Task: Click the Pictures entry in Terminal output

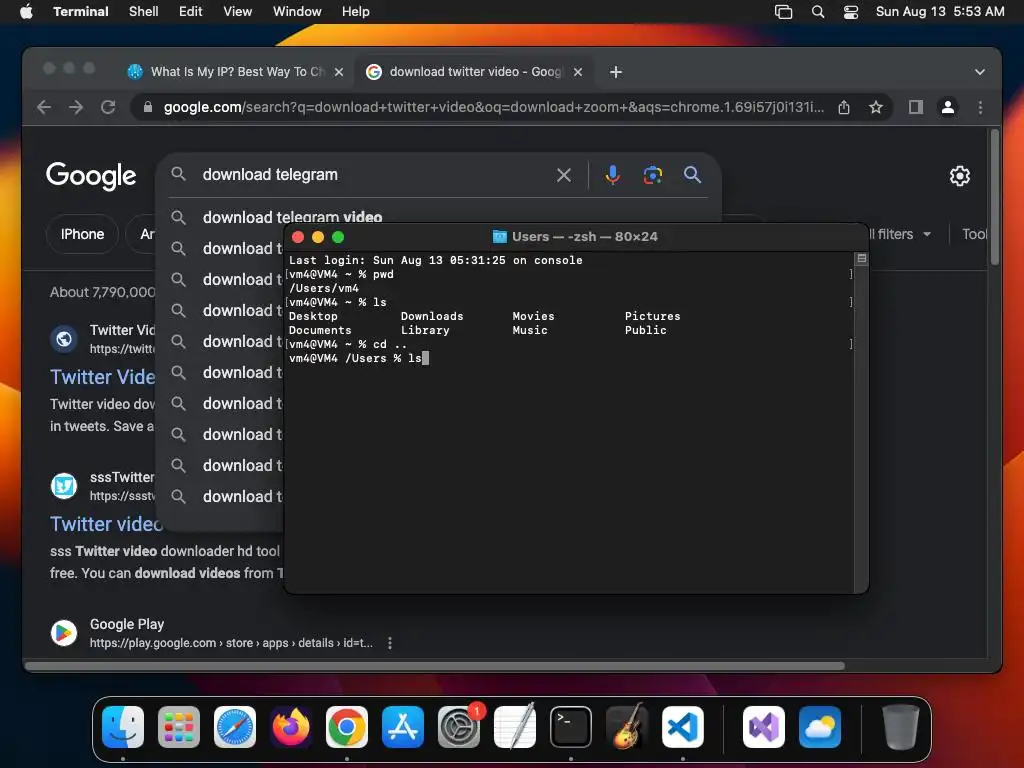Action: click(652, 316)
